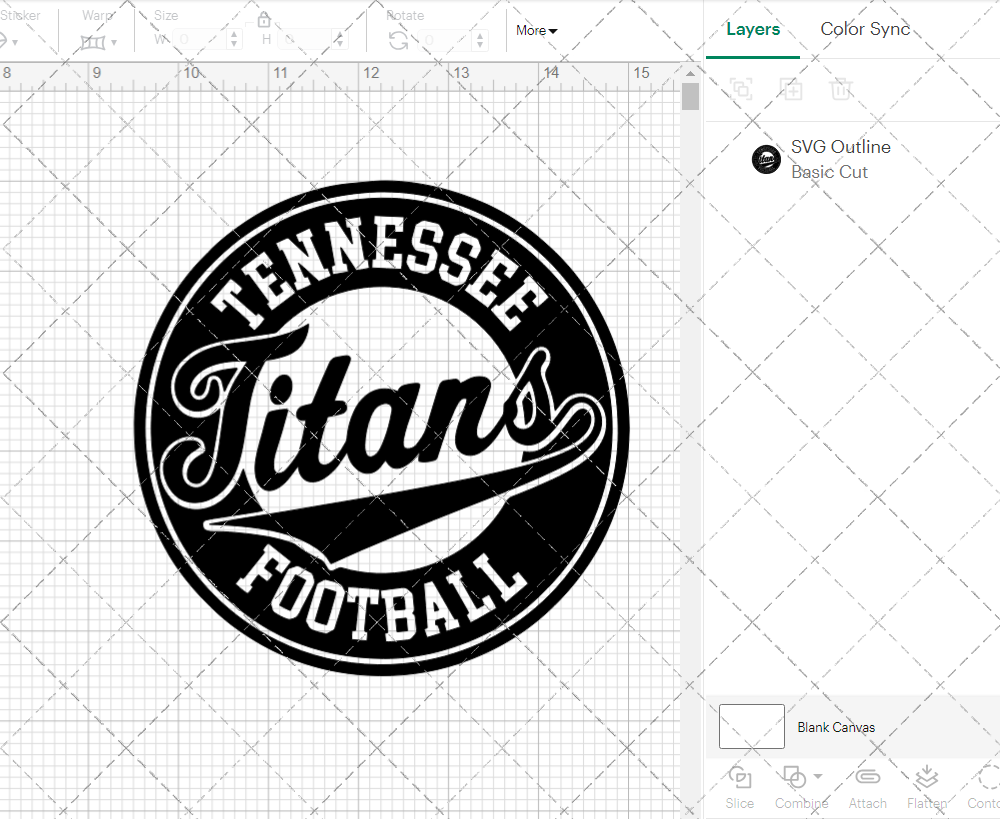Toggle the aspect ratio lock for Size
Image resolution: width=1000 pixels, height=819 pixels.
263,19
